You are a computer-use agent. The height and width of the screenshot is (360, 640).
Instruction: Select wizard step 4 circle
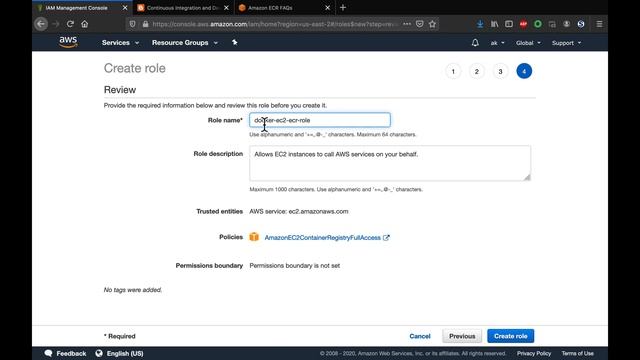point(524,71)
